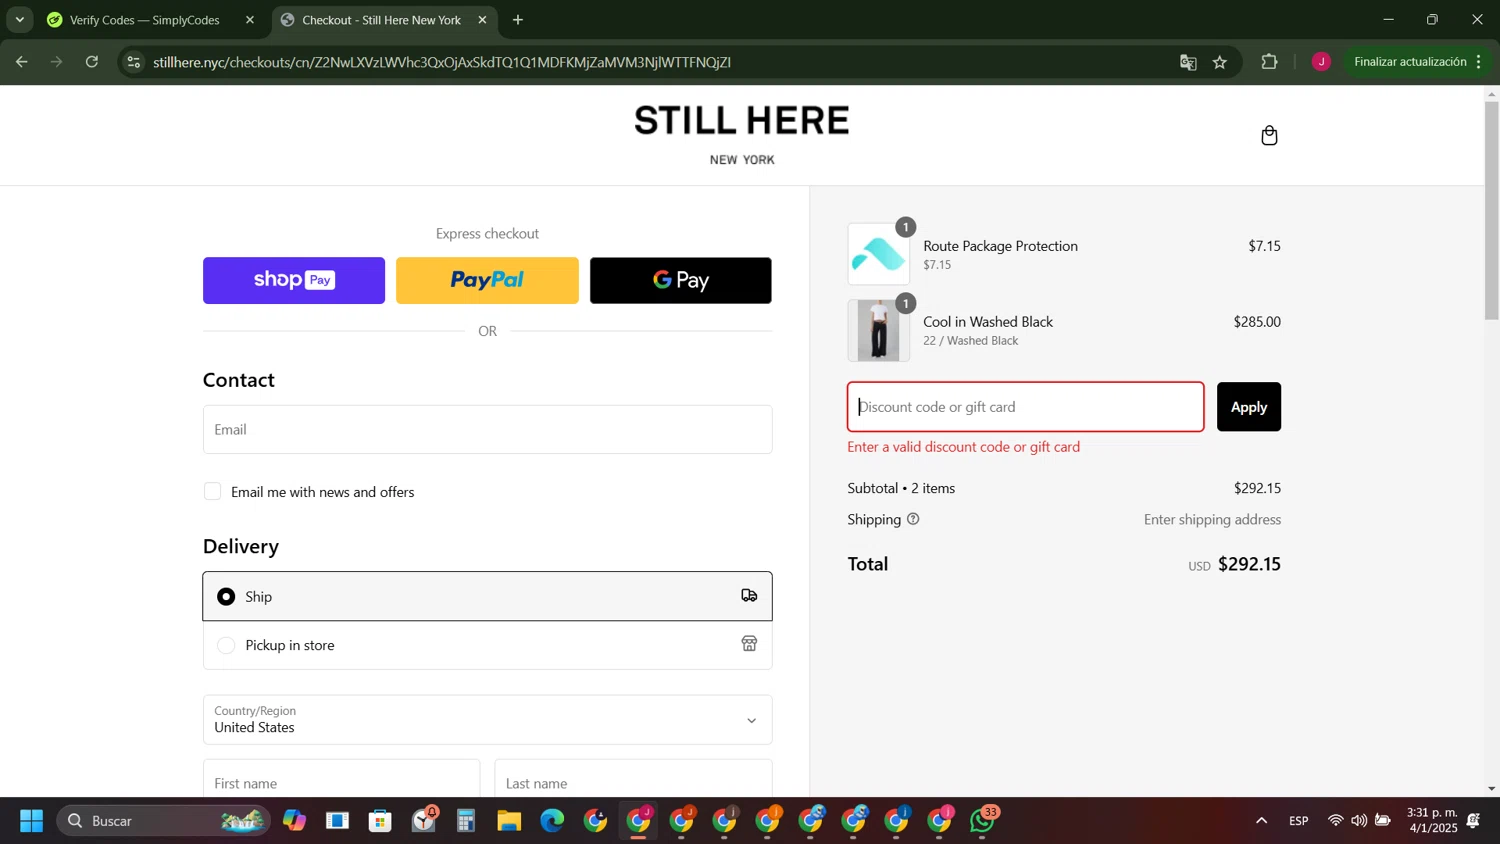This screenshot has width=1500, height=844.
Task: Go back to the previous page
Action: click(21, 62)
